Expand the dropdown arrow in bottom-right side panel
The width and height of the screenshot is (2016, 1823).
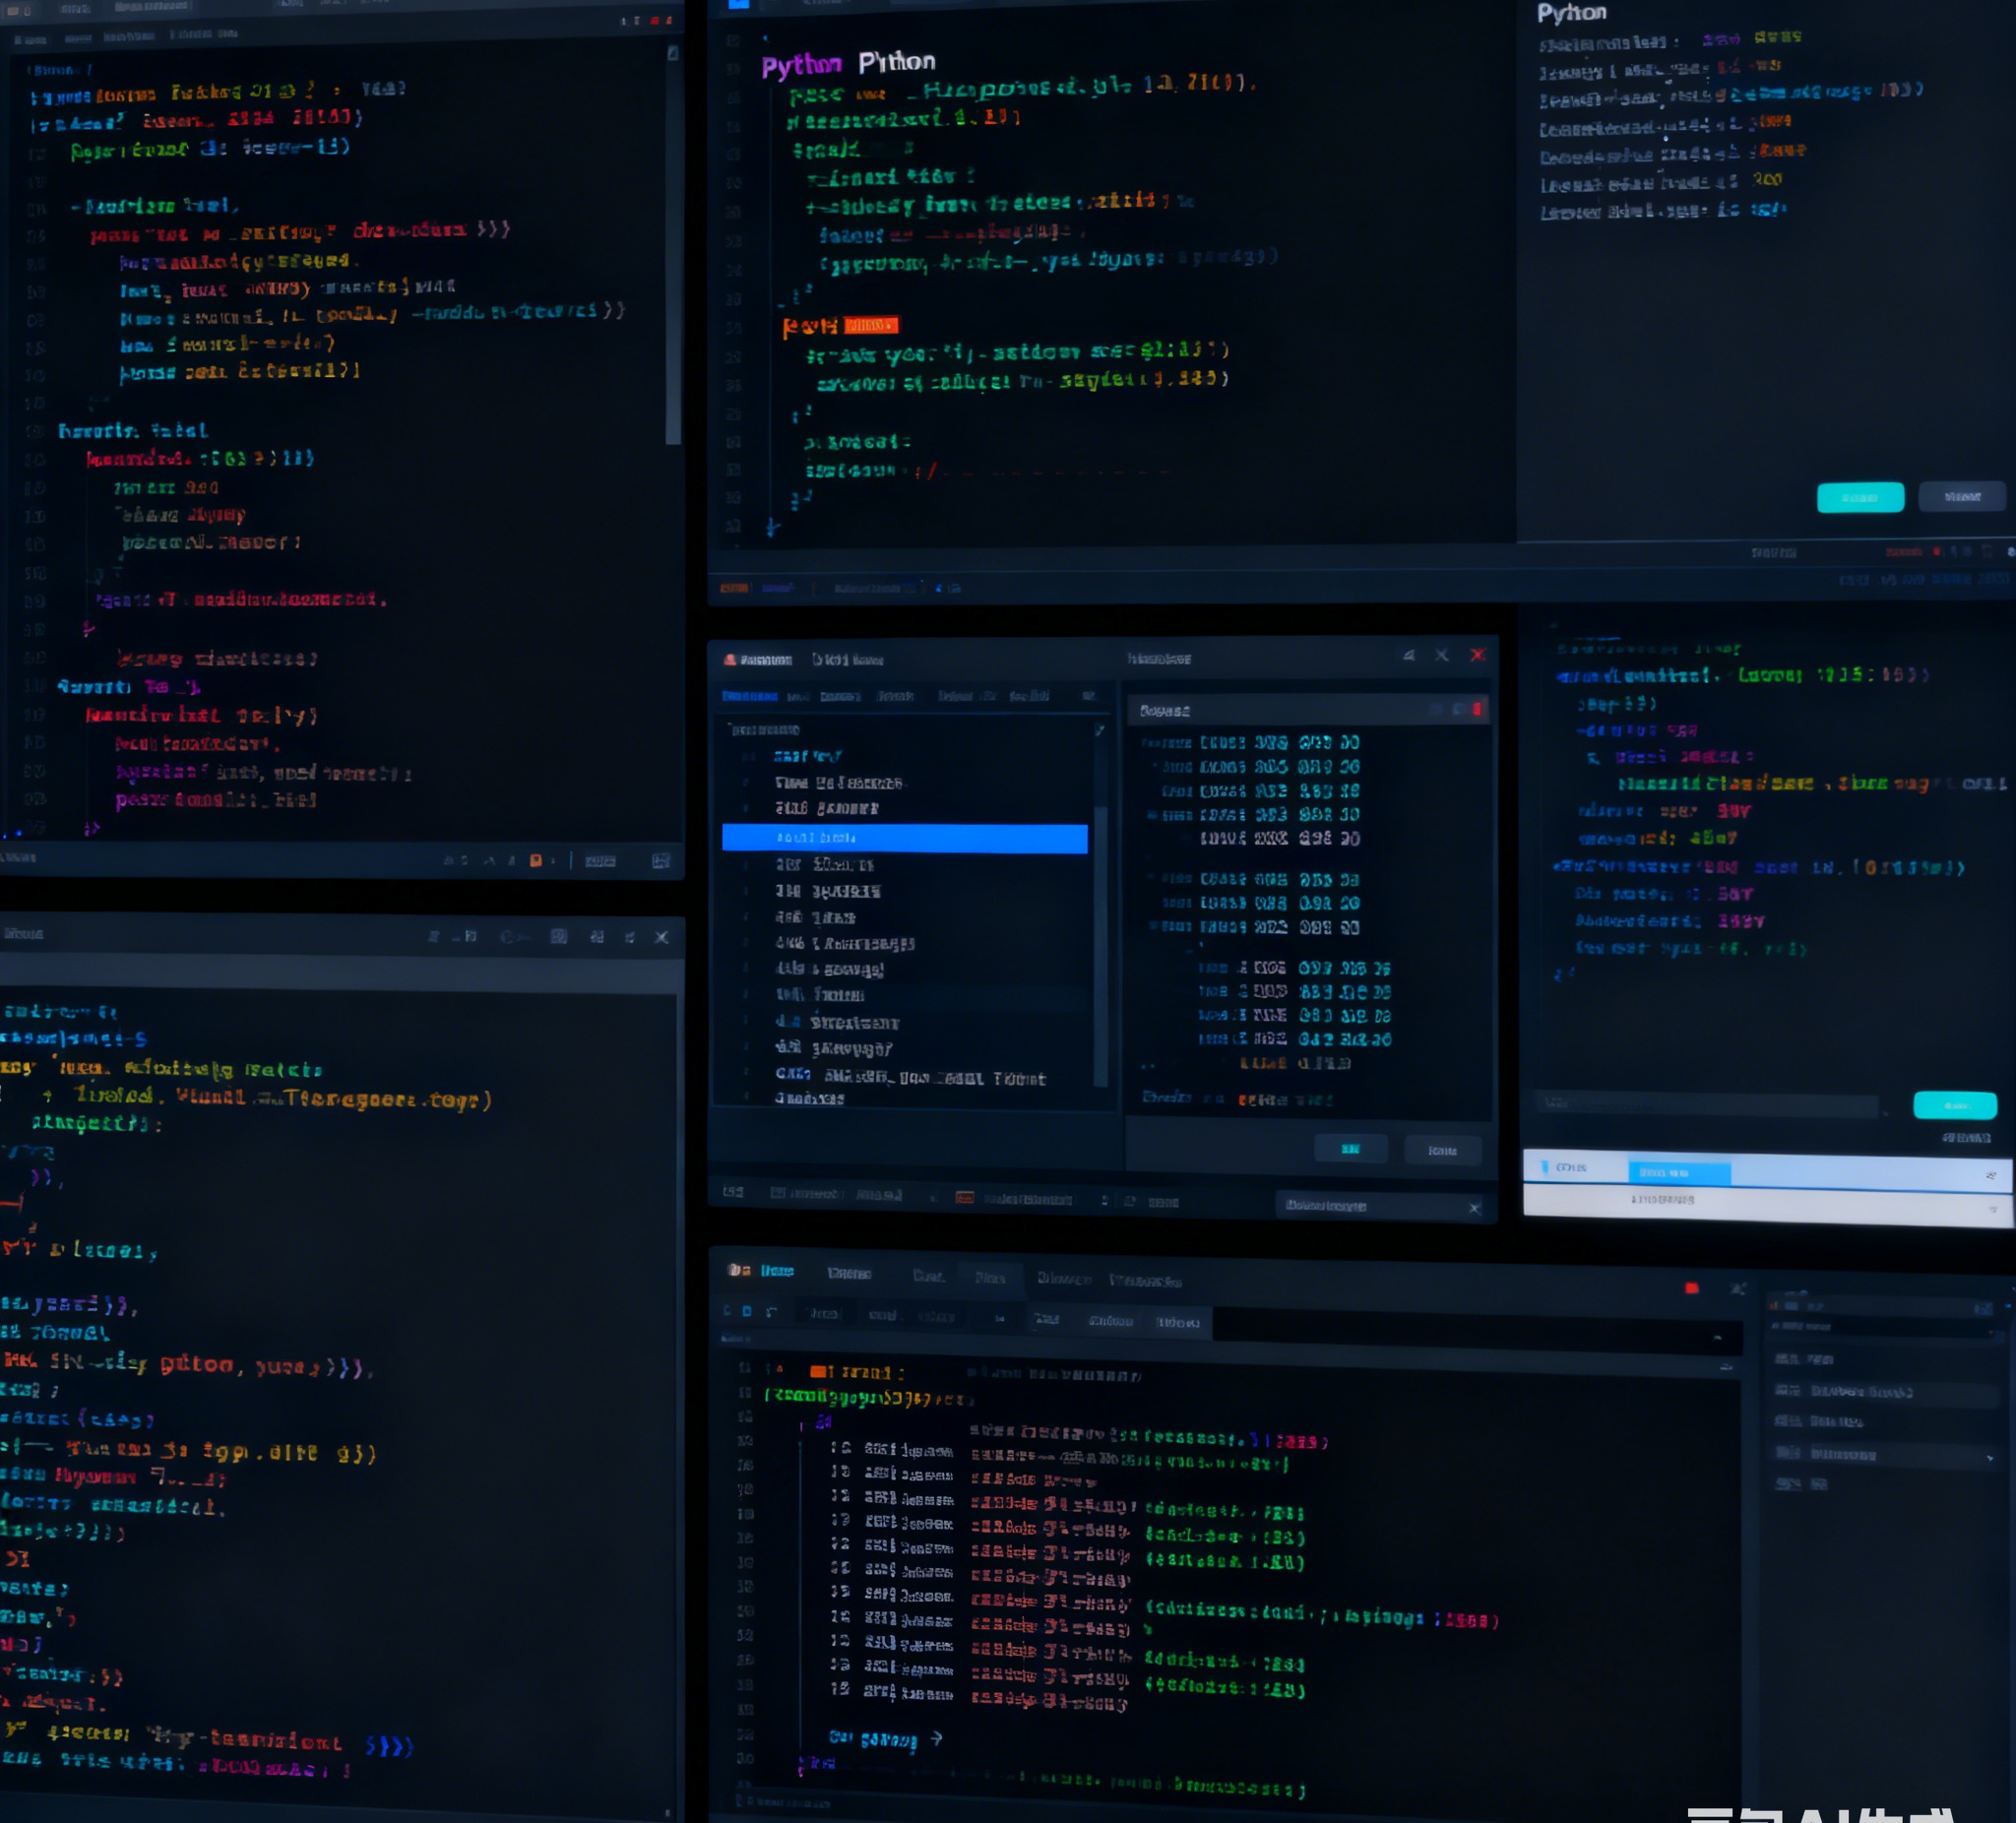(x=1989, y=1458)
